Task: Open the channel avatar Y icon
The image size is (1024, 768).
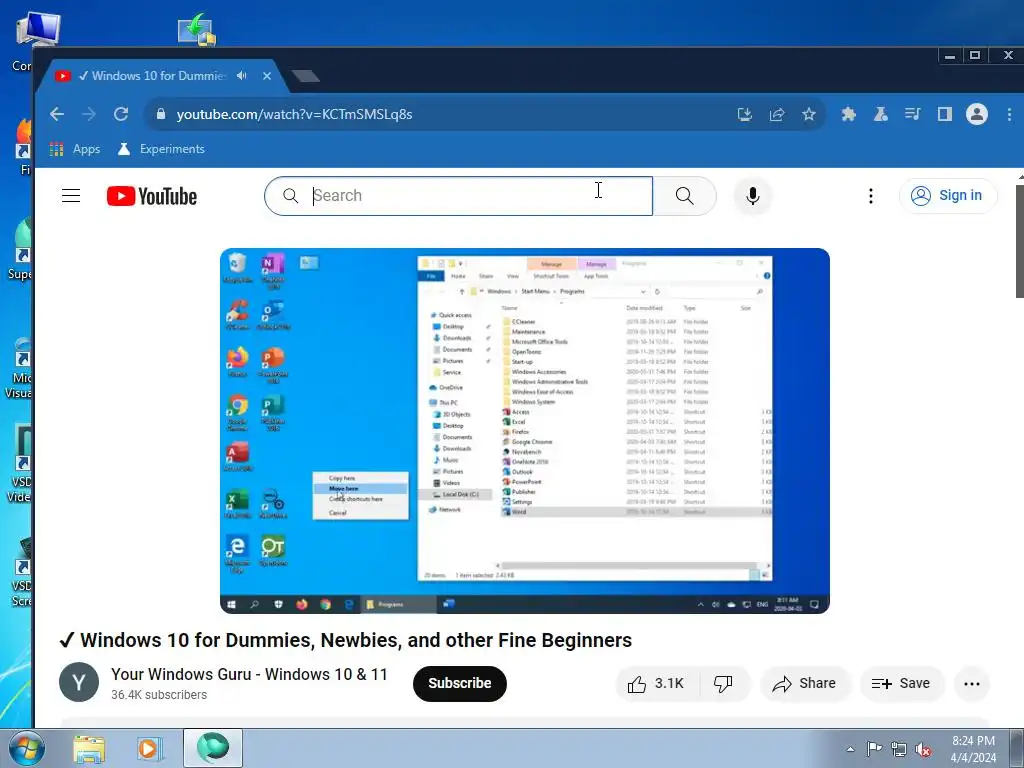Action: [x=79, y=682]
